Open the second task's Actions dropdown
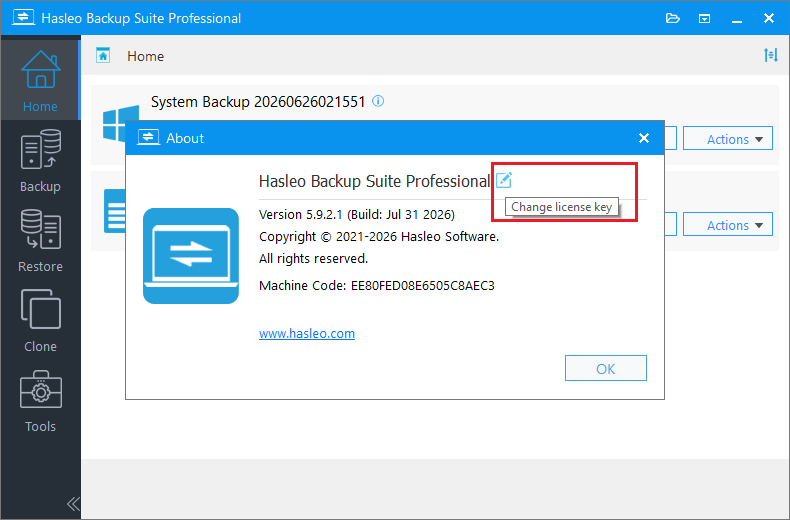This screenshot has height=520, width=790. [x=728, y=224]
